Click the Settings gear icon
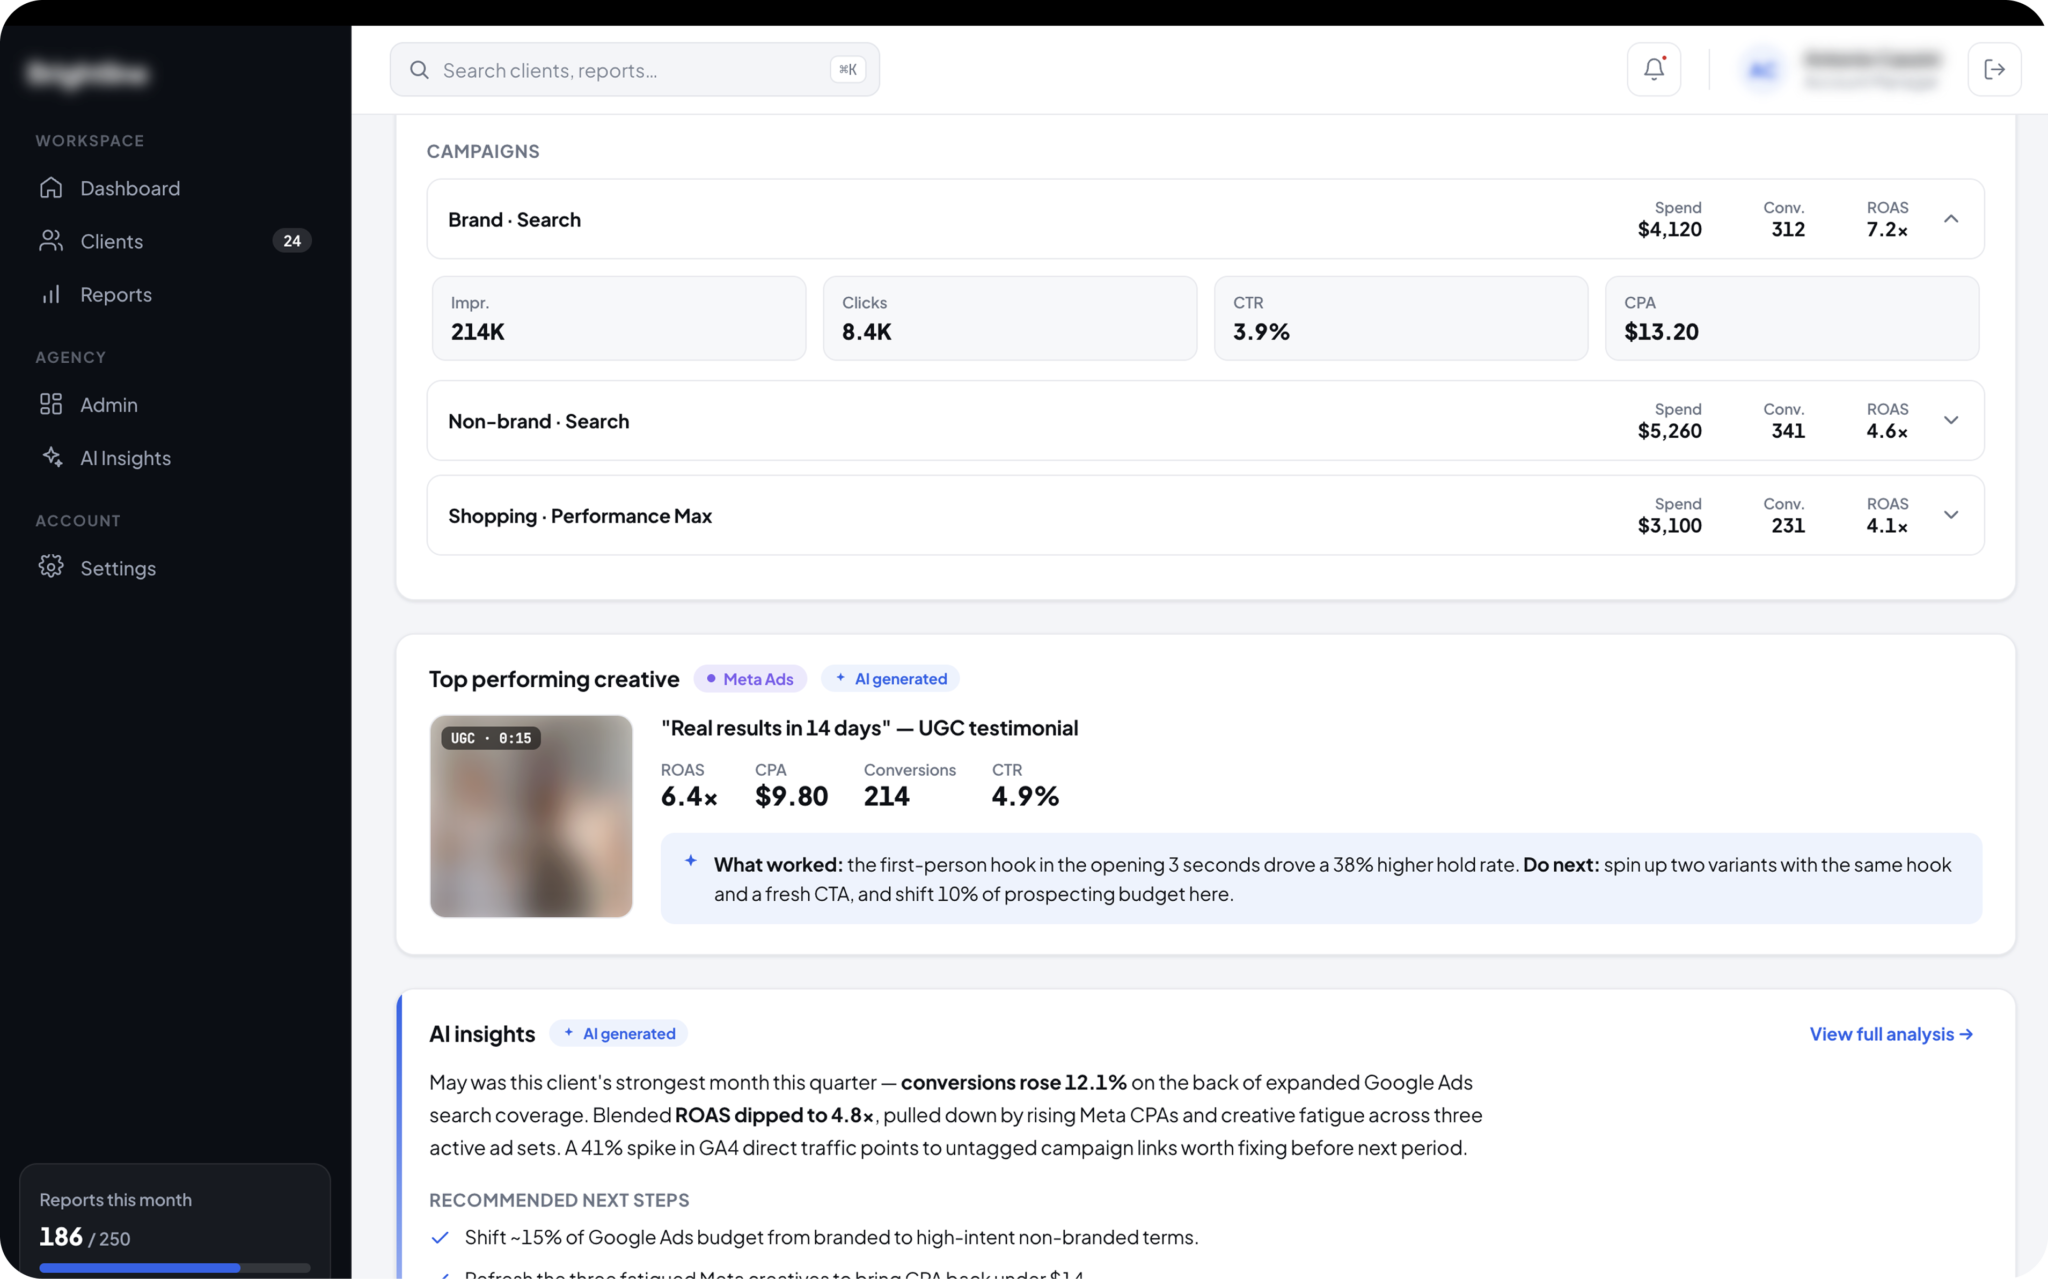This screenshot has width=2048, height=1279. tap(51, 567)
